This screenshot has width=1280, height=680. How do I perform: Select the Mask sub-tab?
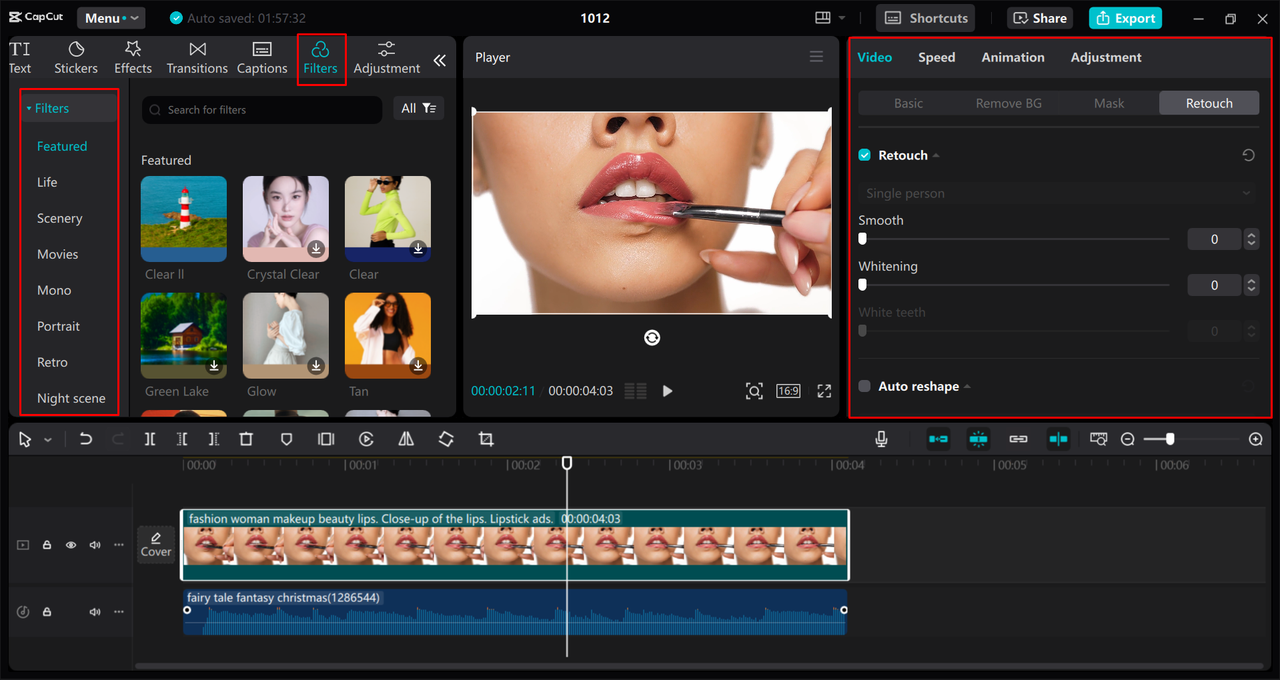coord(1109,103)
